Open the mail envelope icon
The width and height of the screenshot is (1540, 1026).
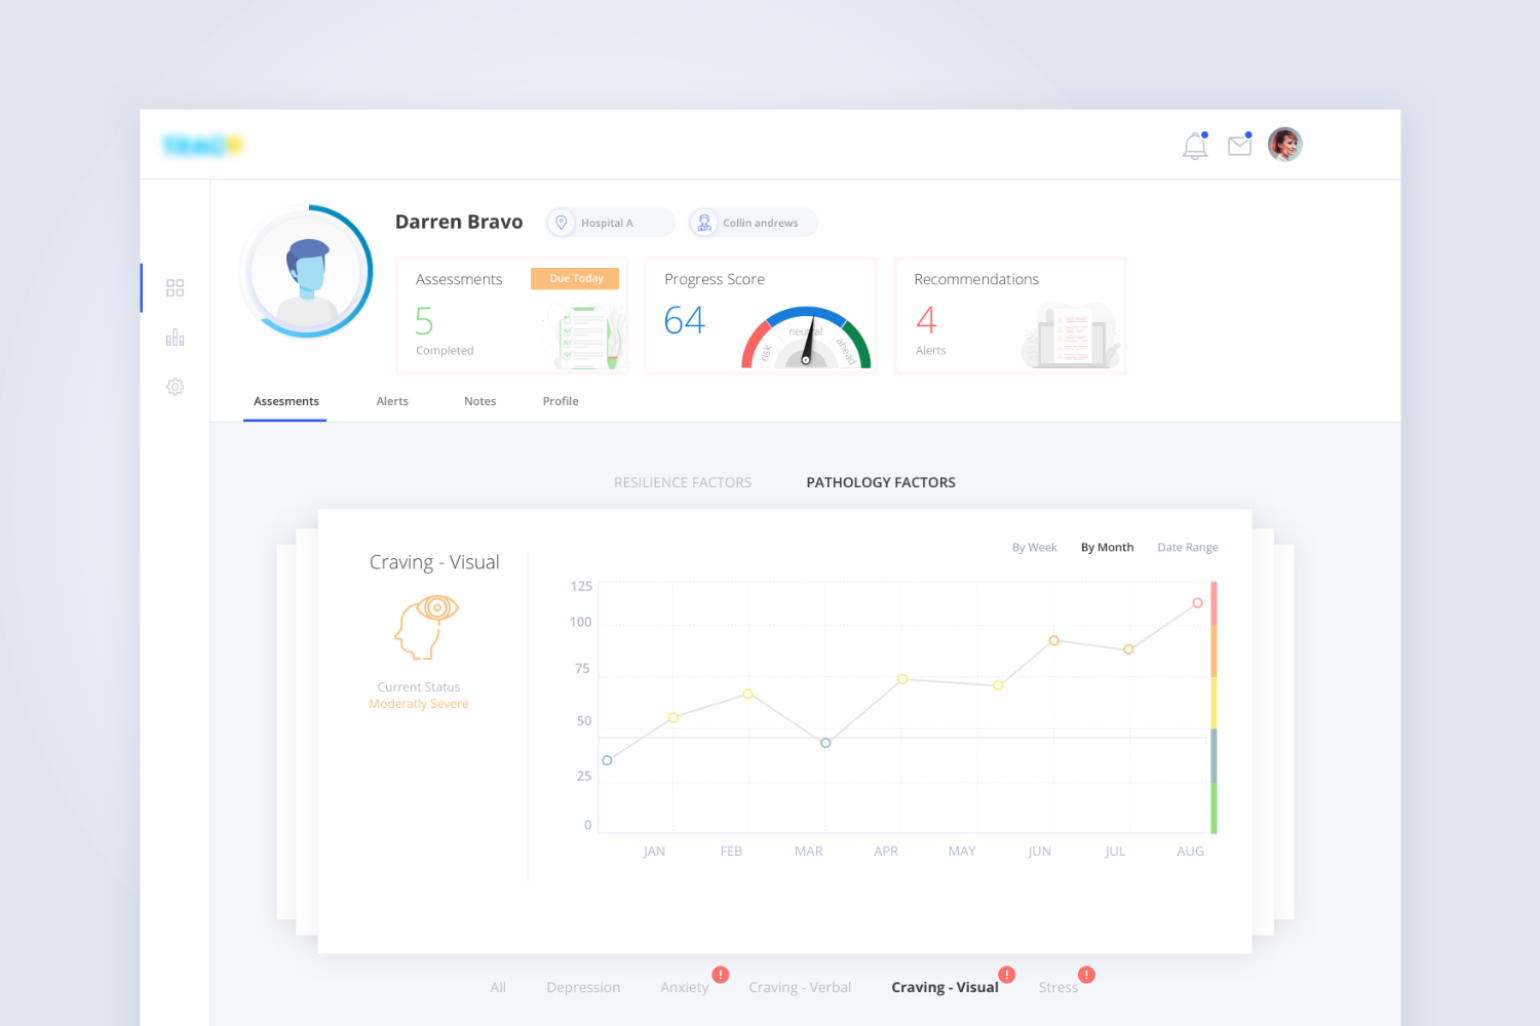coord(1240,145)
